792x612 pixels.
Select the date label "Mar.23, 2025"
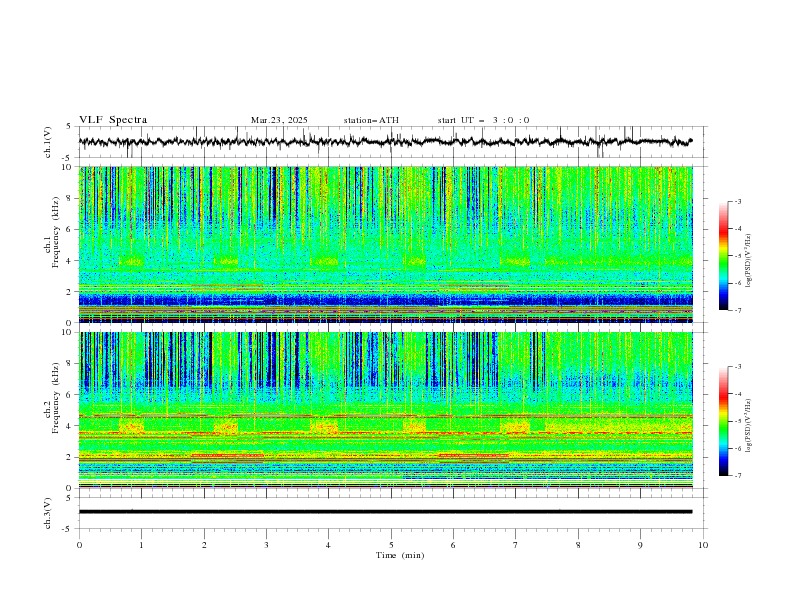point(279,120)
